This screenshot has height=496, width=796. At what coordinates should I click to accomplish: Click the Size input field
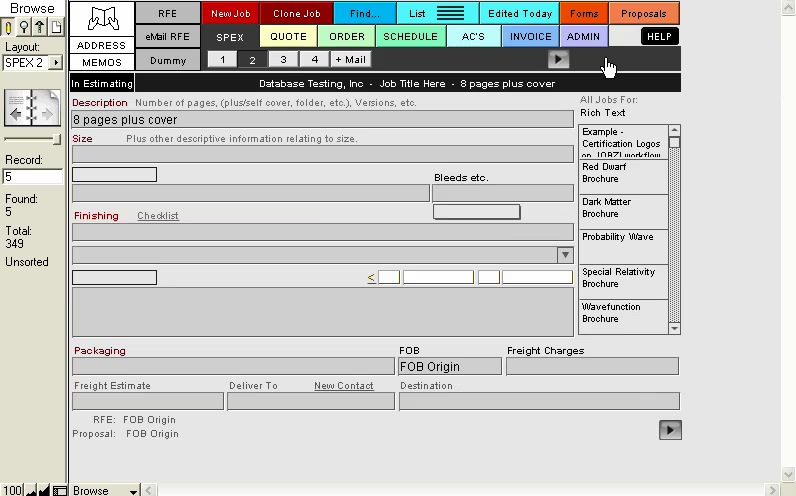pos(323,154)
